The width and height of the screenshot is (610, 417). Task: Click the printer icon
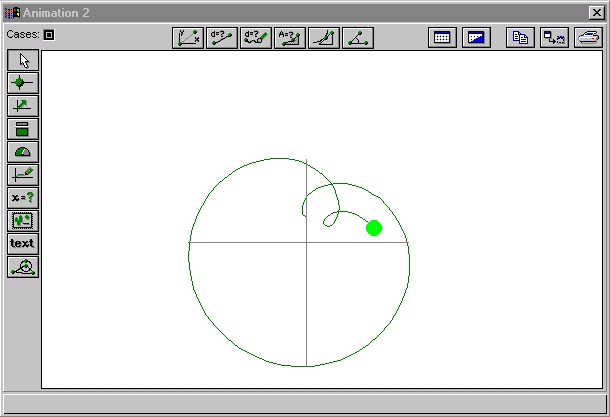tap(588, 38)
